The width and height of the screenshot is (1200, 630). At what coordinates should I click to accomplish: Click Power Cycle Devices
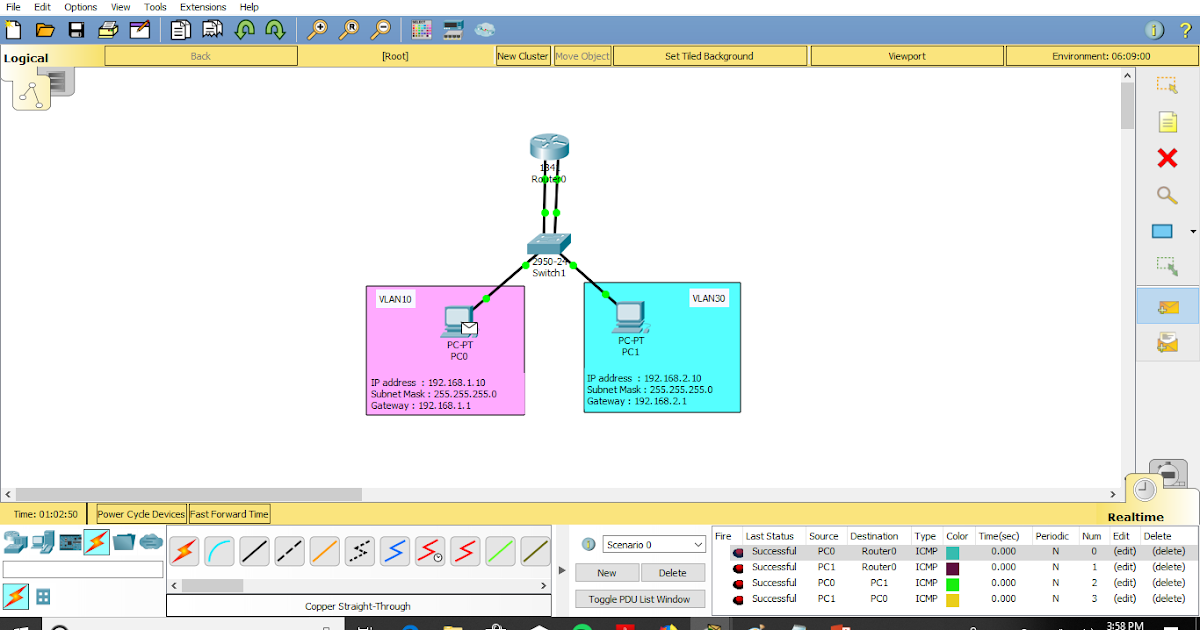pos(139,513)
